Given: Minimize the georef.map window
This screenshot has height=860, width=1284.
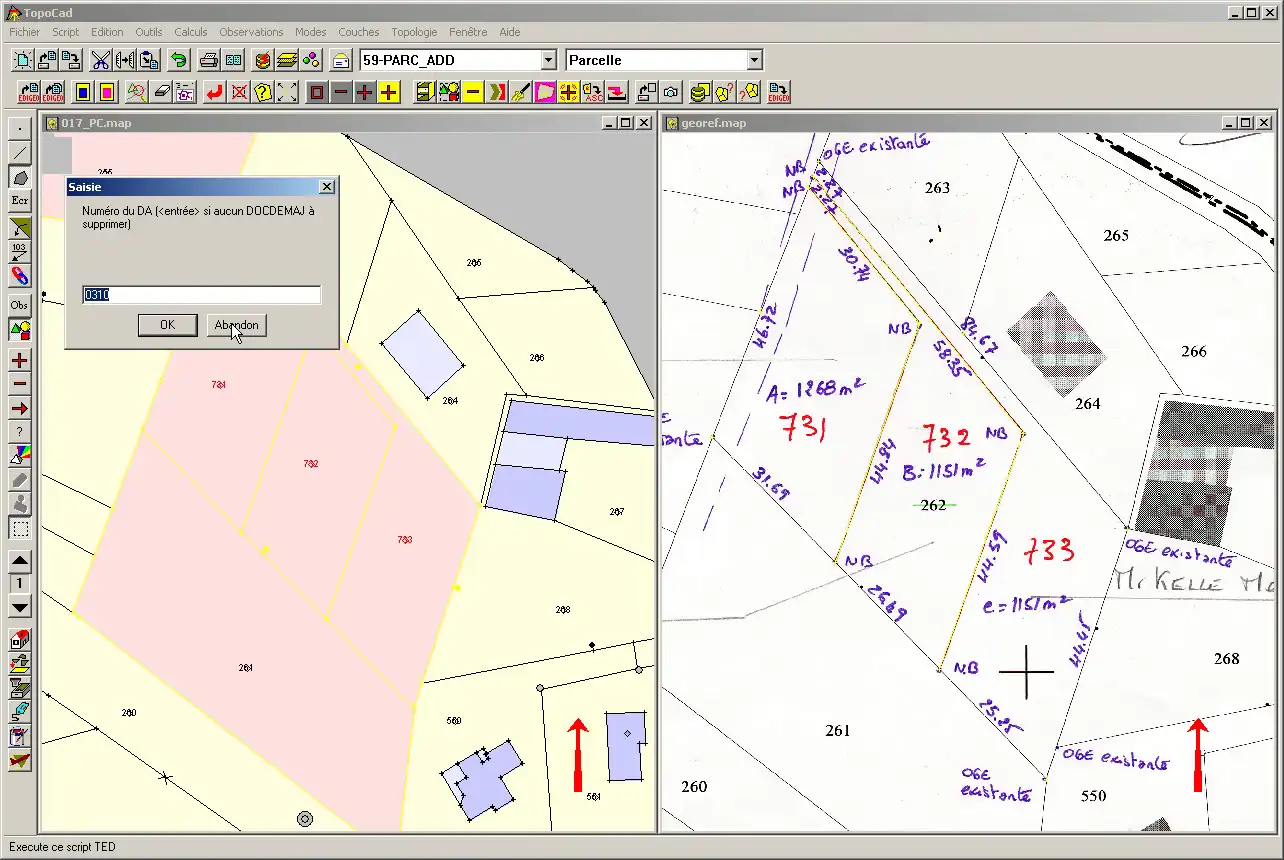Looking at the screenshot, I should tap(1231, 123).
